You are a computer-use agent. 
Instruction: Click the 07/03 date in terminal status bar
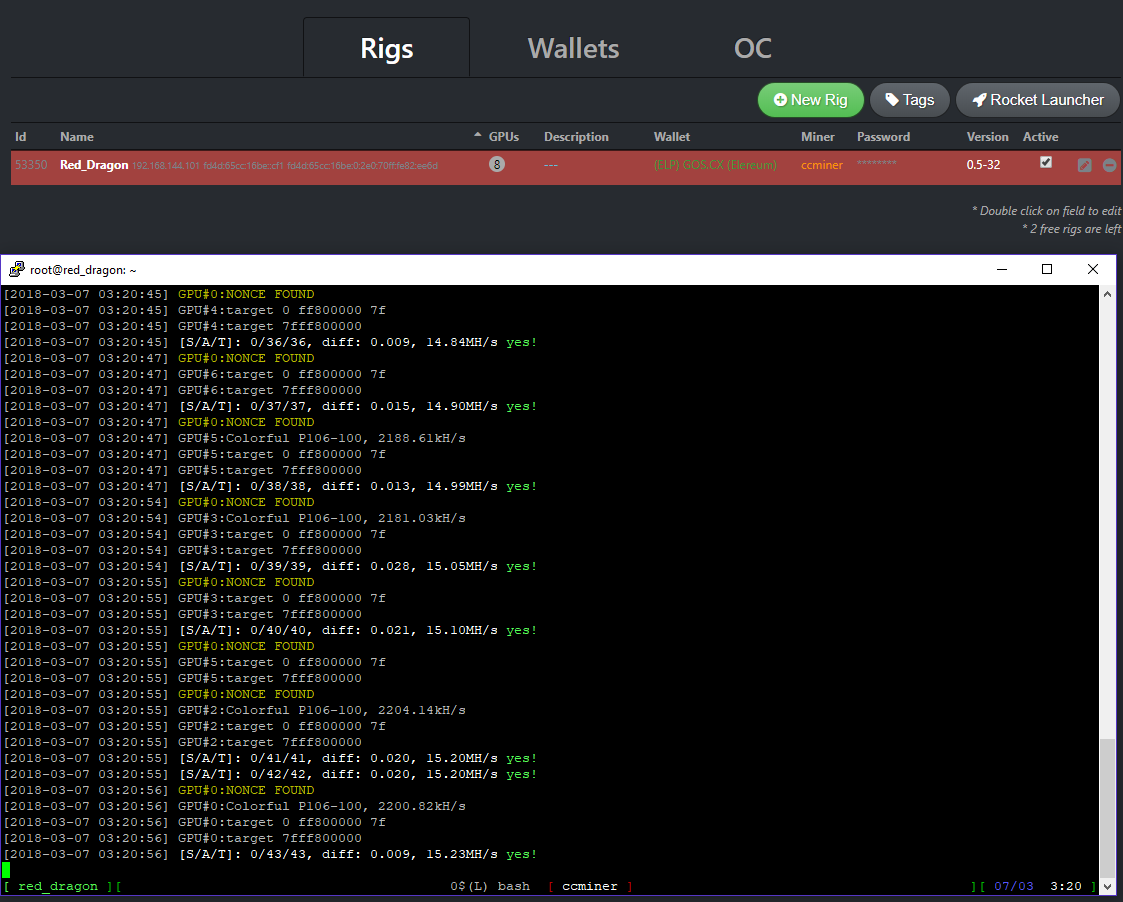click(1013, 886)
